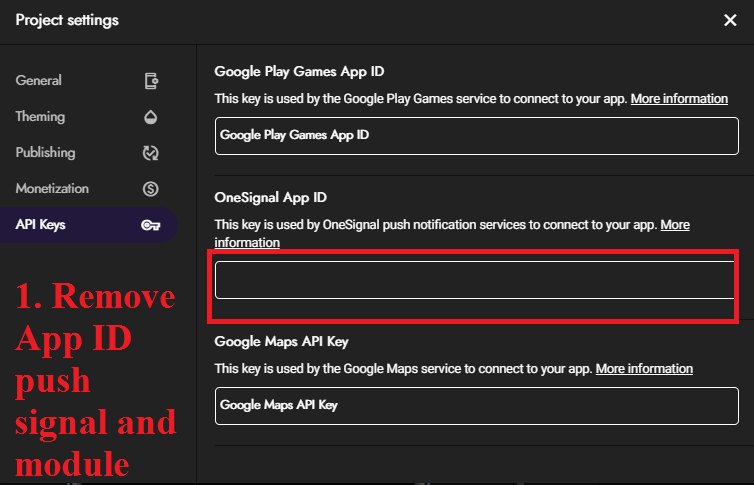The height and width of the screenshot is (485, 754).
Task: Open More information link for Google Play Games
Action: 679,99
